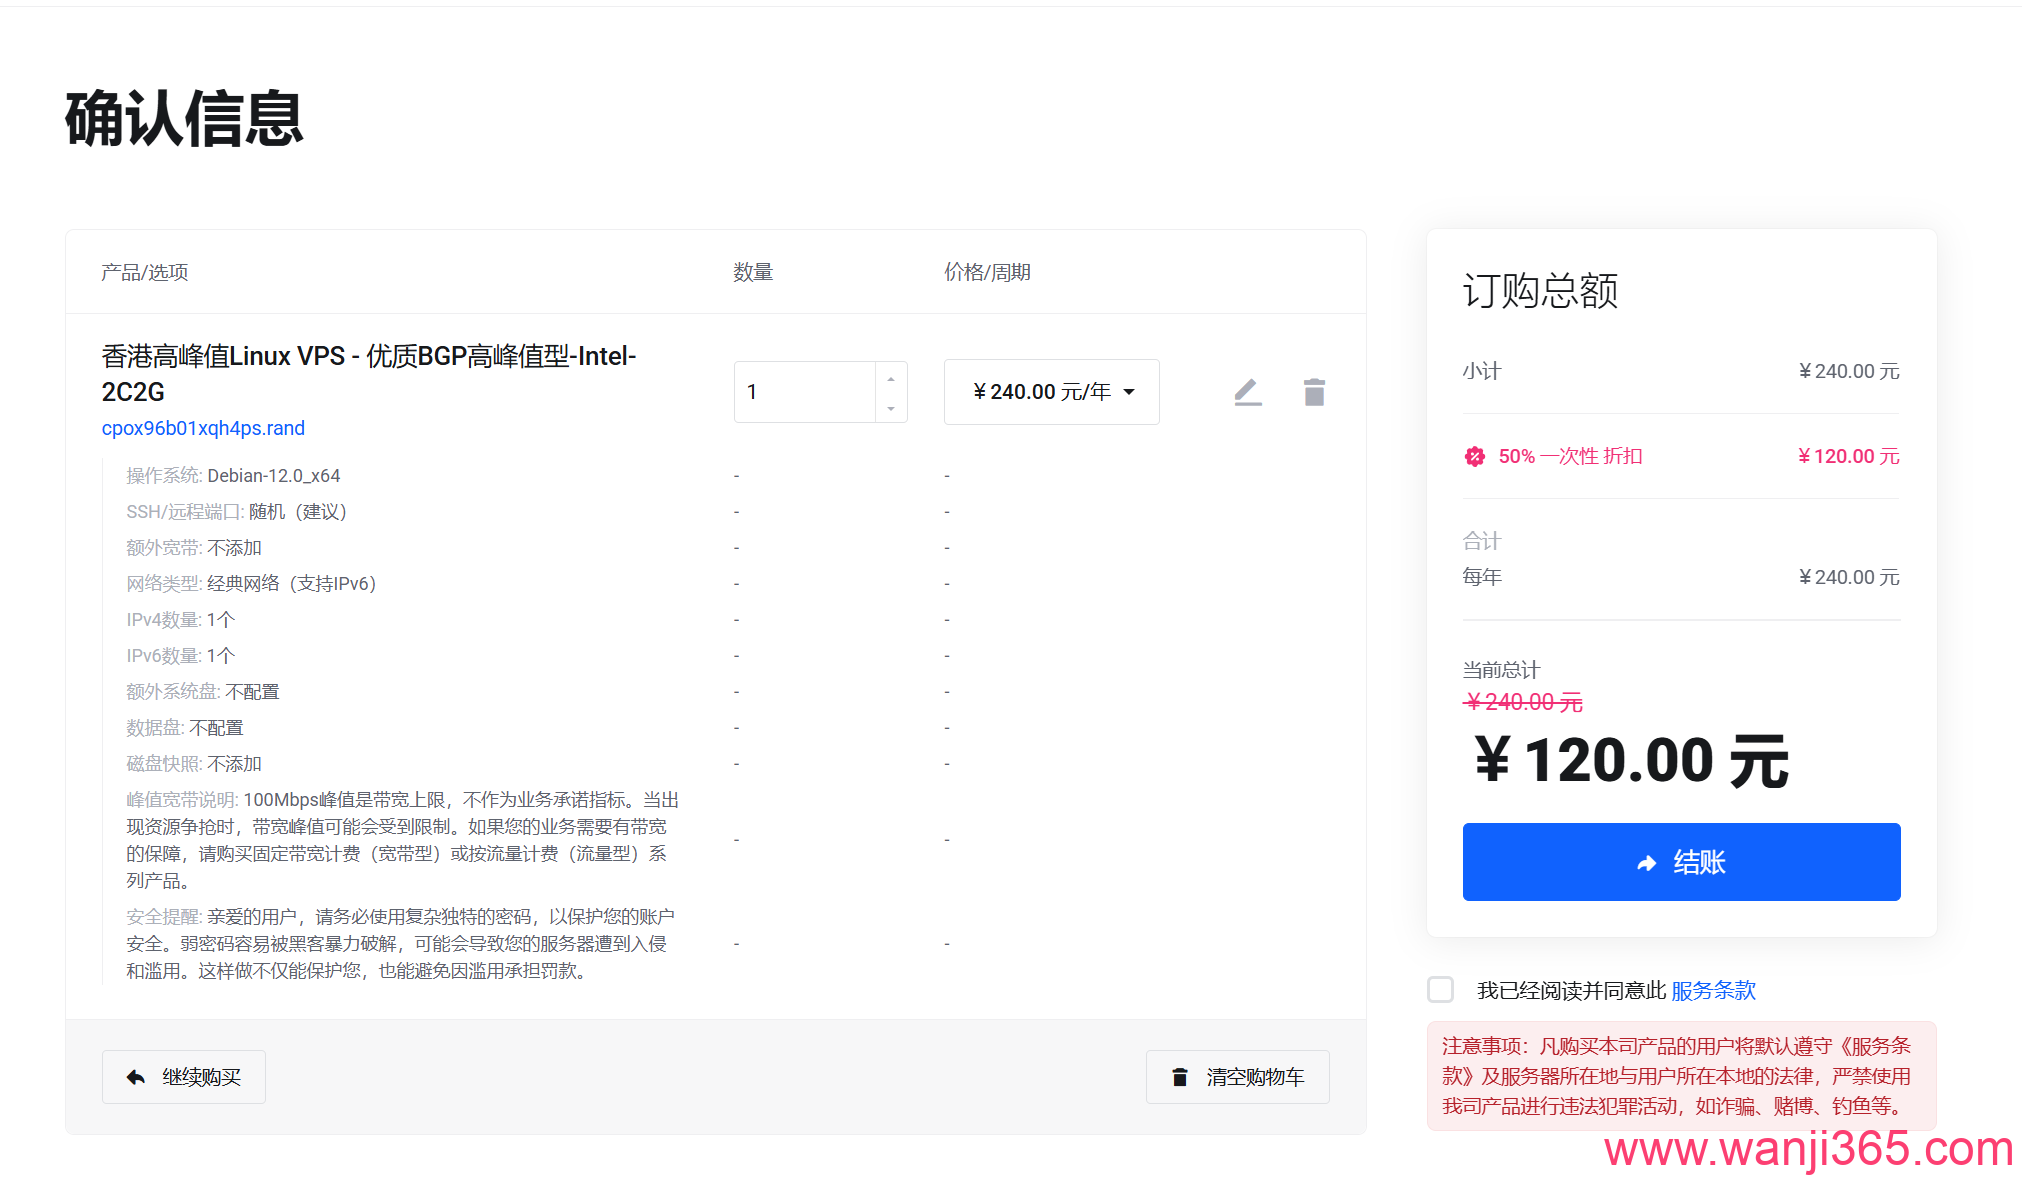The height and width of the screenshot is (1183, 2022).
Task: Open the 服务条款 link
Action: [1713, 990]
